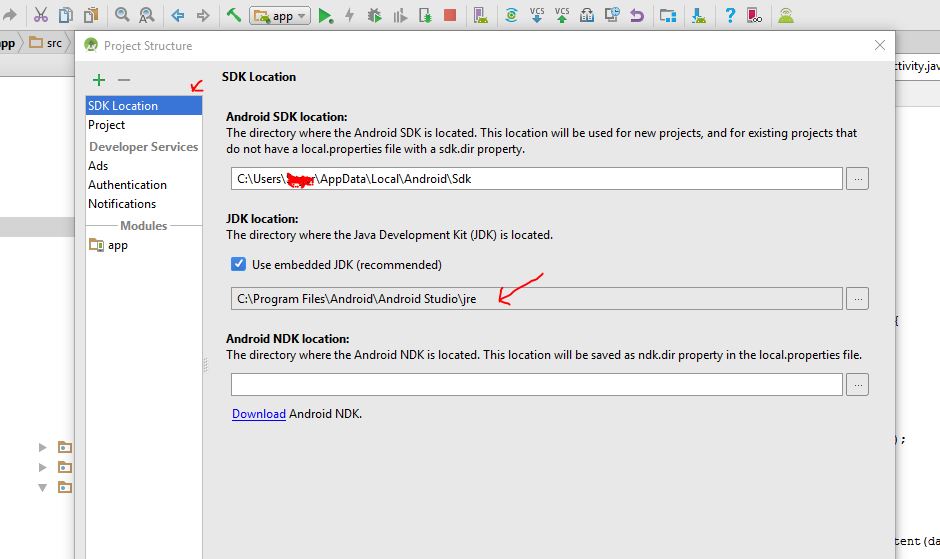Browse for the Android NDK location
Screen dimensions: 940x559
(857, 384)
